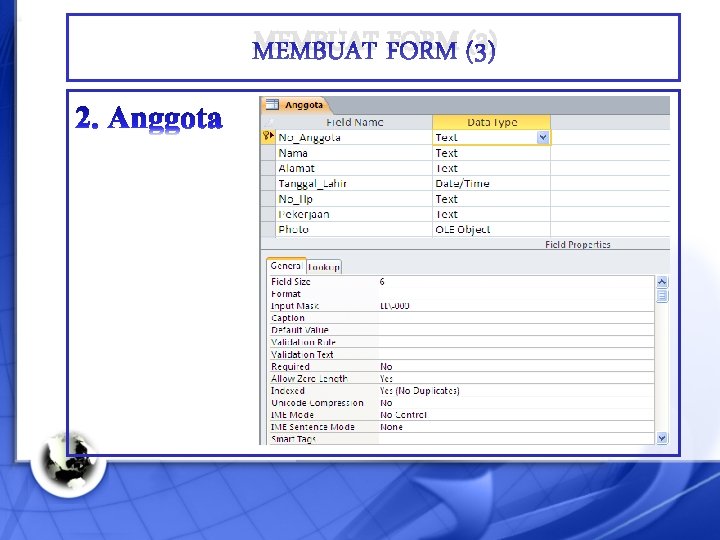Click the properties scrollbar up arrow
Image resolution: width=720 pixels, height=540 pixels.
click(662, 282)
